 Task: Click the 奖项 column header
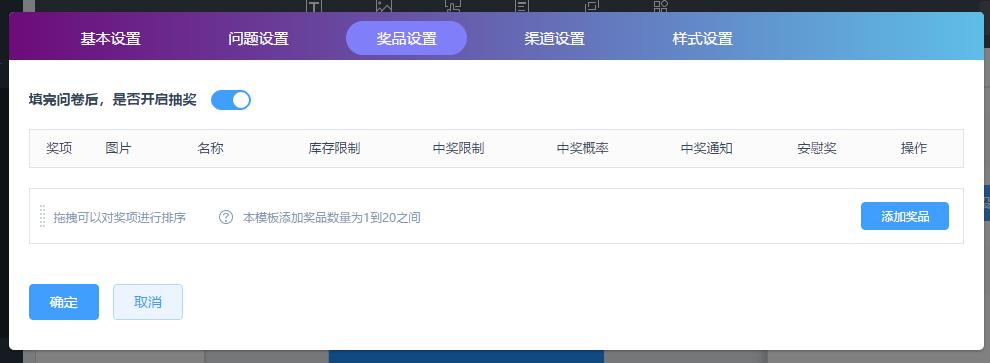[x=59, y=148]
